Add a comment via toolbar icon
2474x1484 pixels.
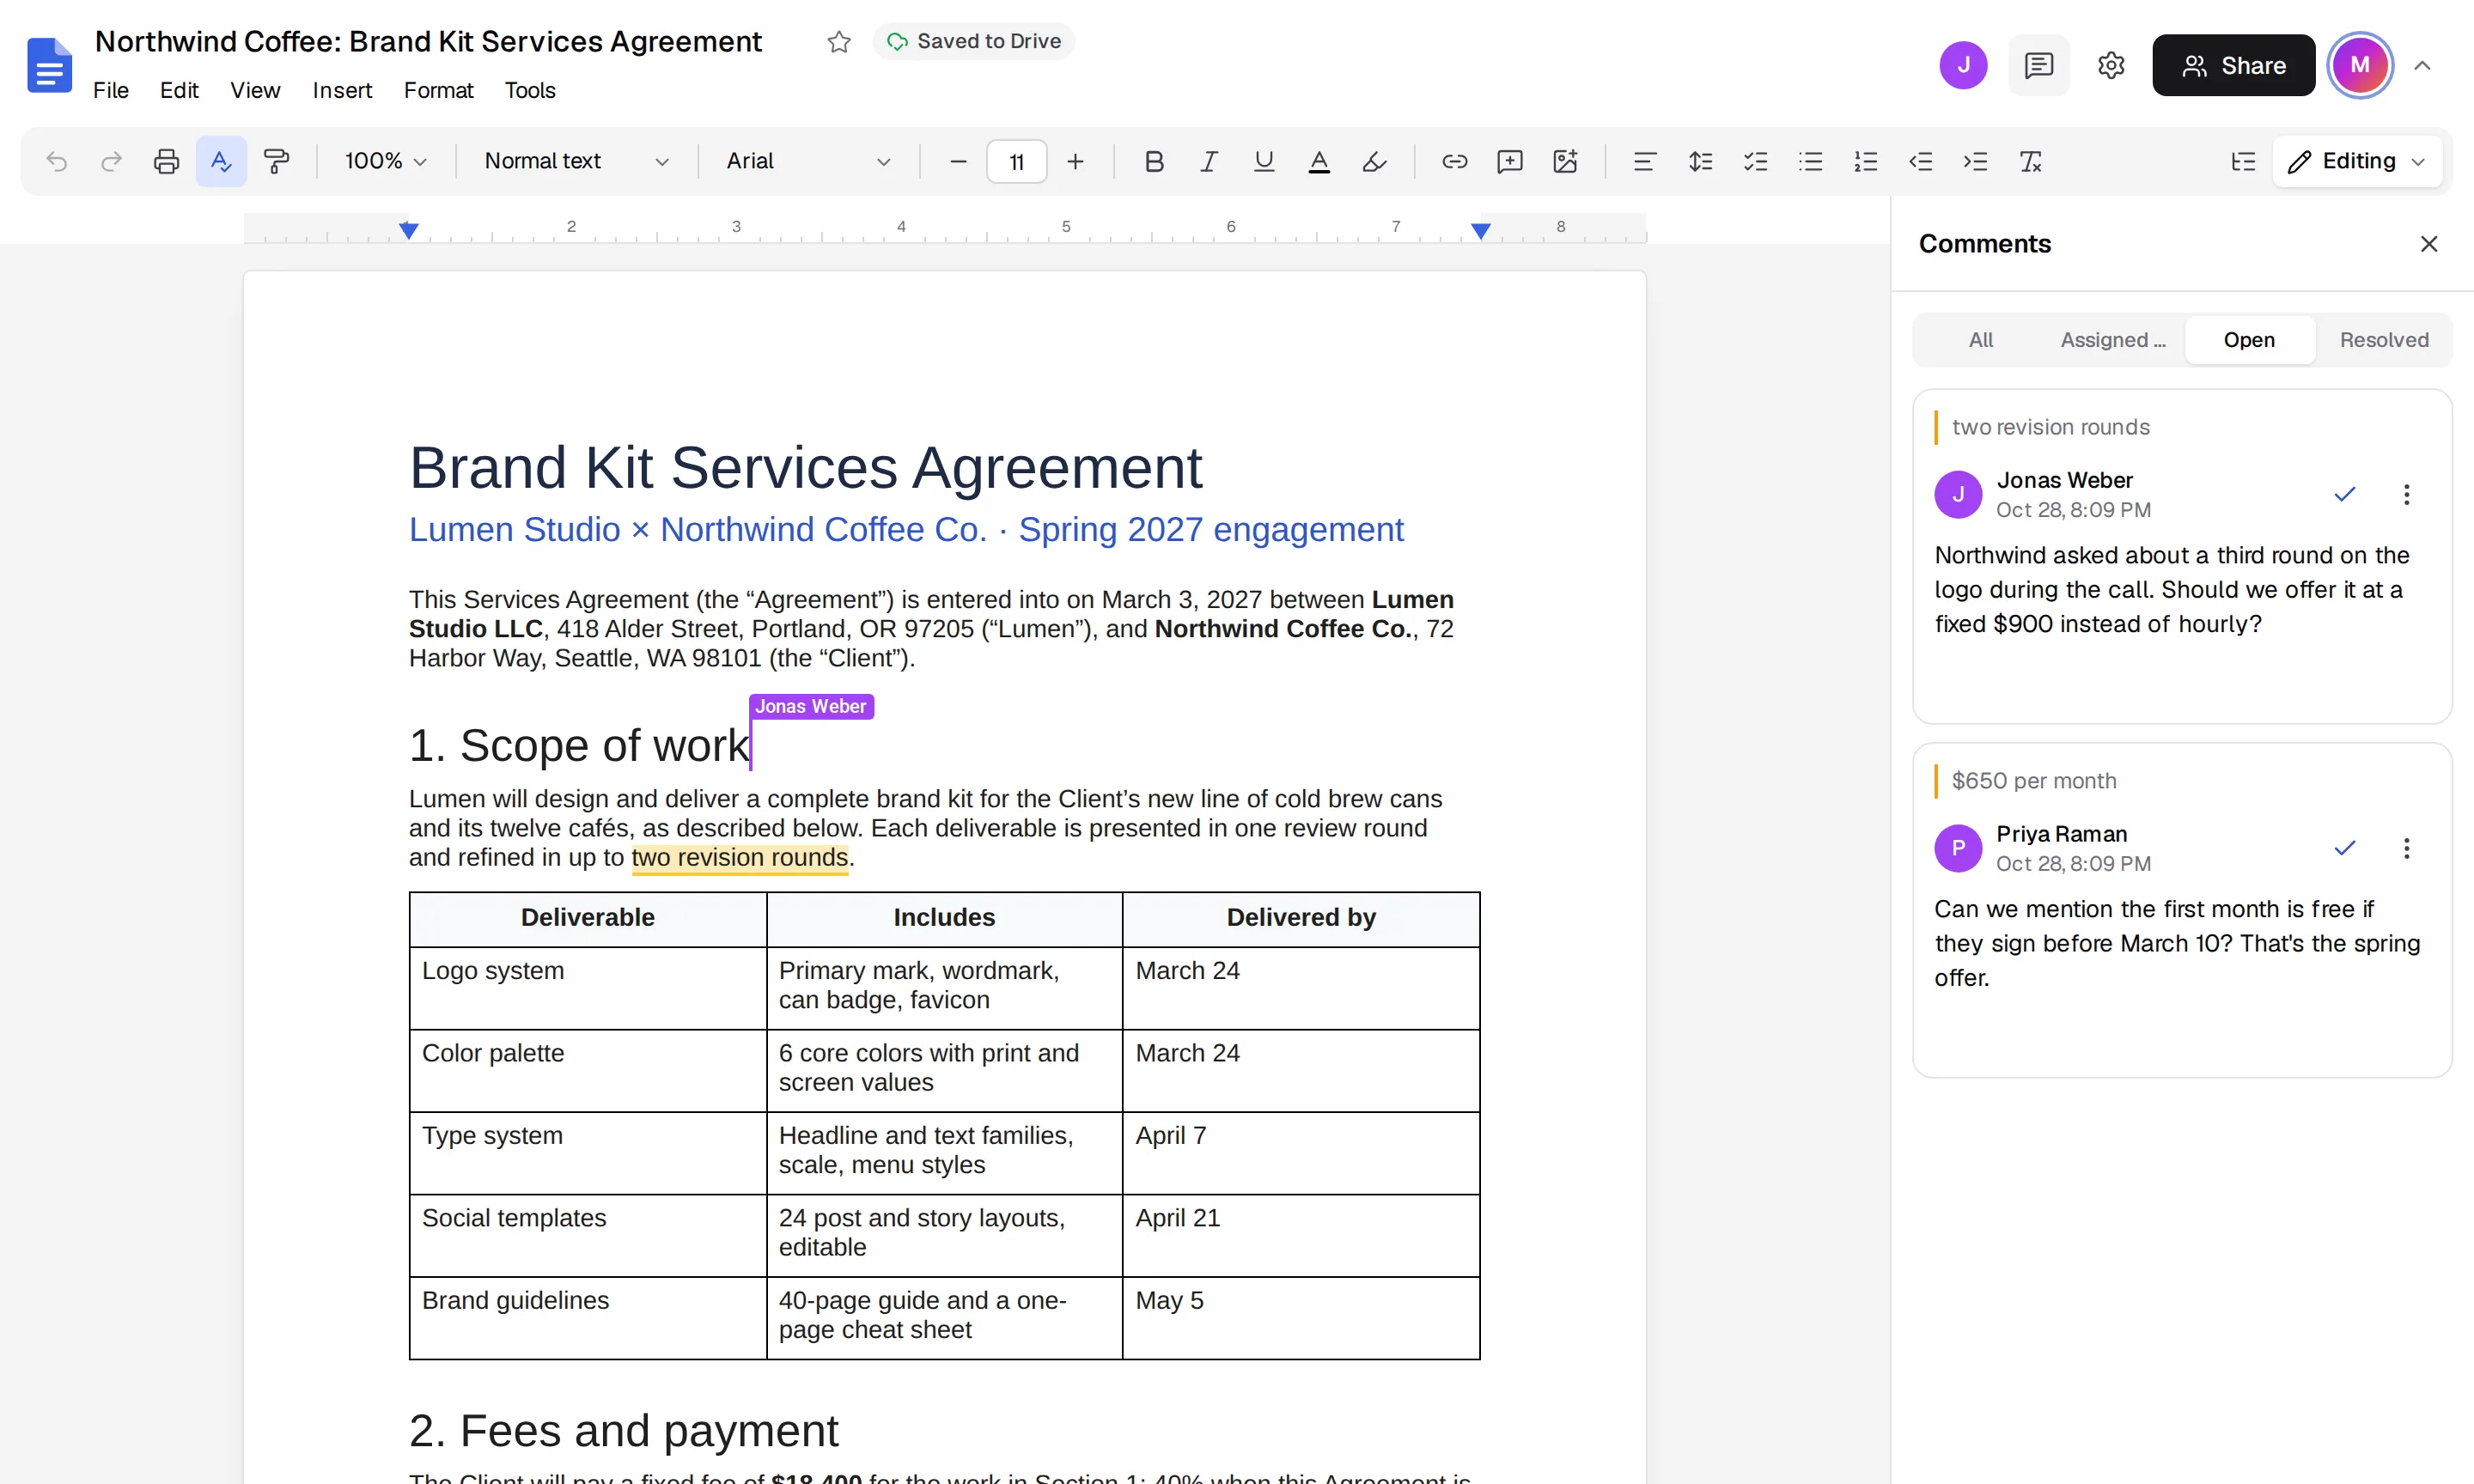(x=1509, y=161)
